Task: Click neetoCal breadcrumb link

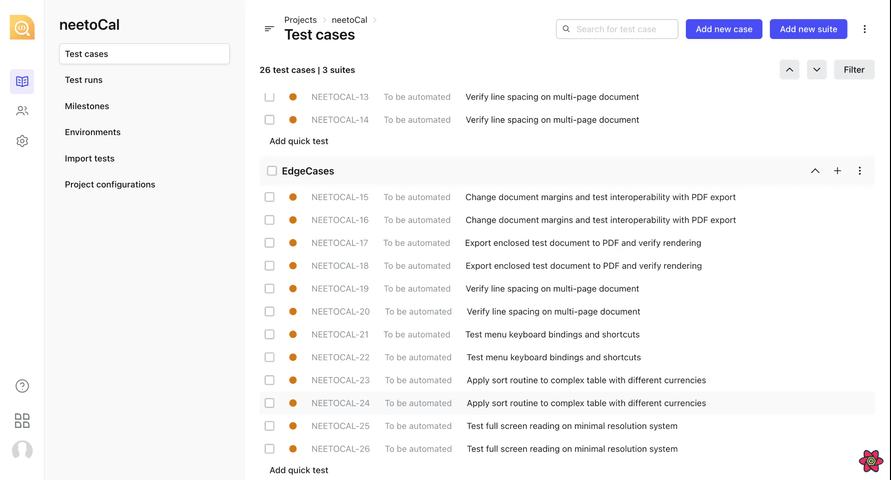Action: (x=349, y=20)
